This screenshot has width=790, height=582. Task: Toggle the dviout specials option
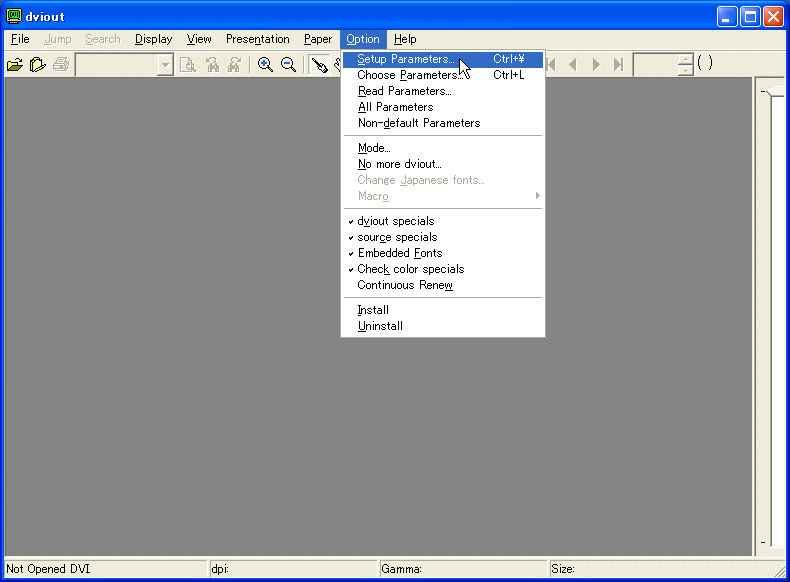(x=396, y=221)
